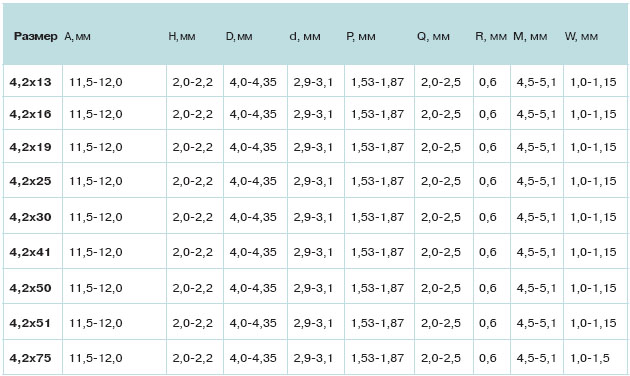Image resolution: width=630 pixels, height=376 pixels.
Task: Click the Q, мм column header
Action: coord(433,37)
